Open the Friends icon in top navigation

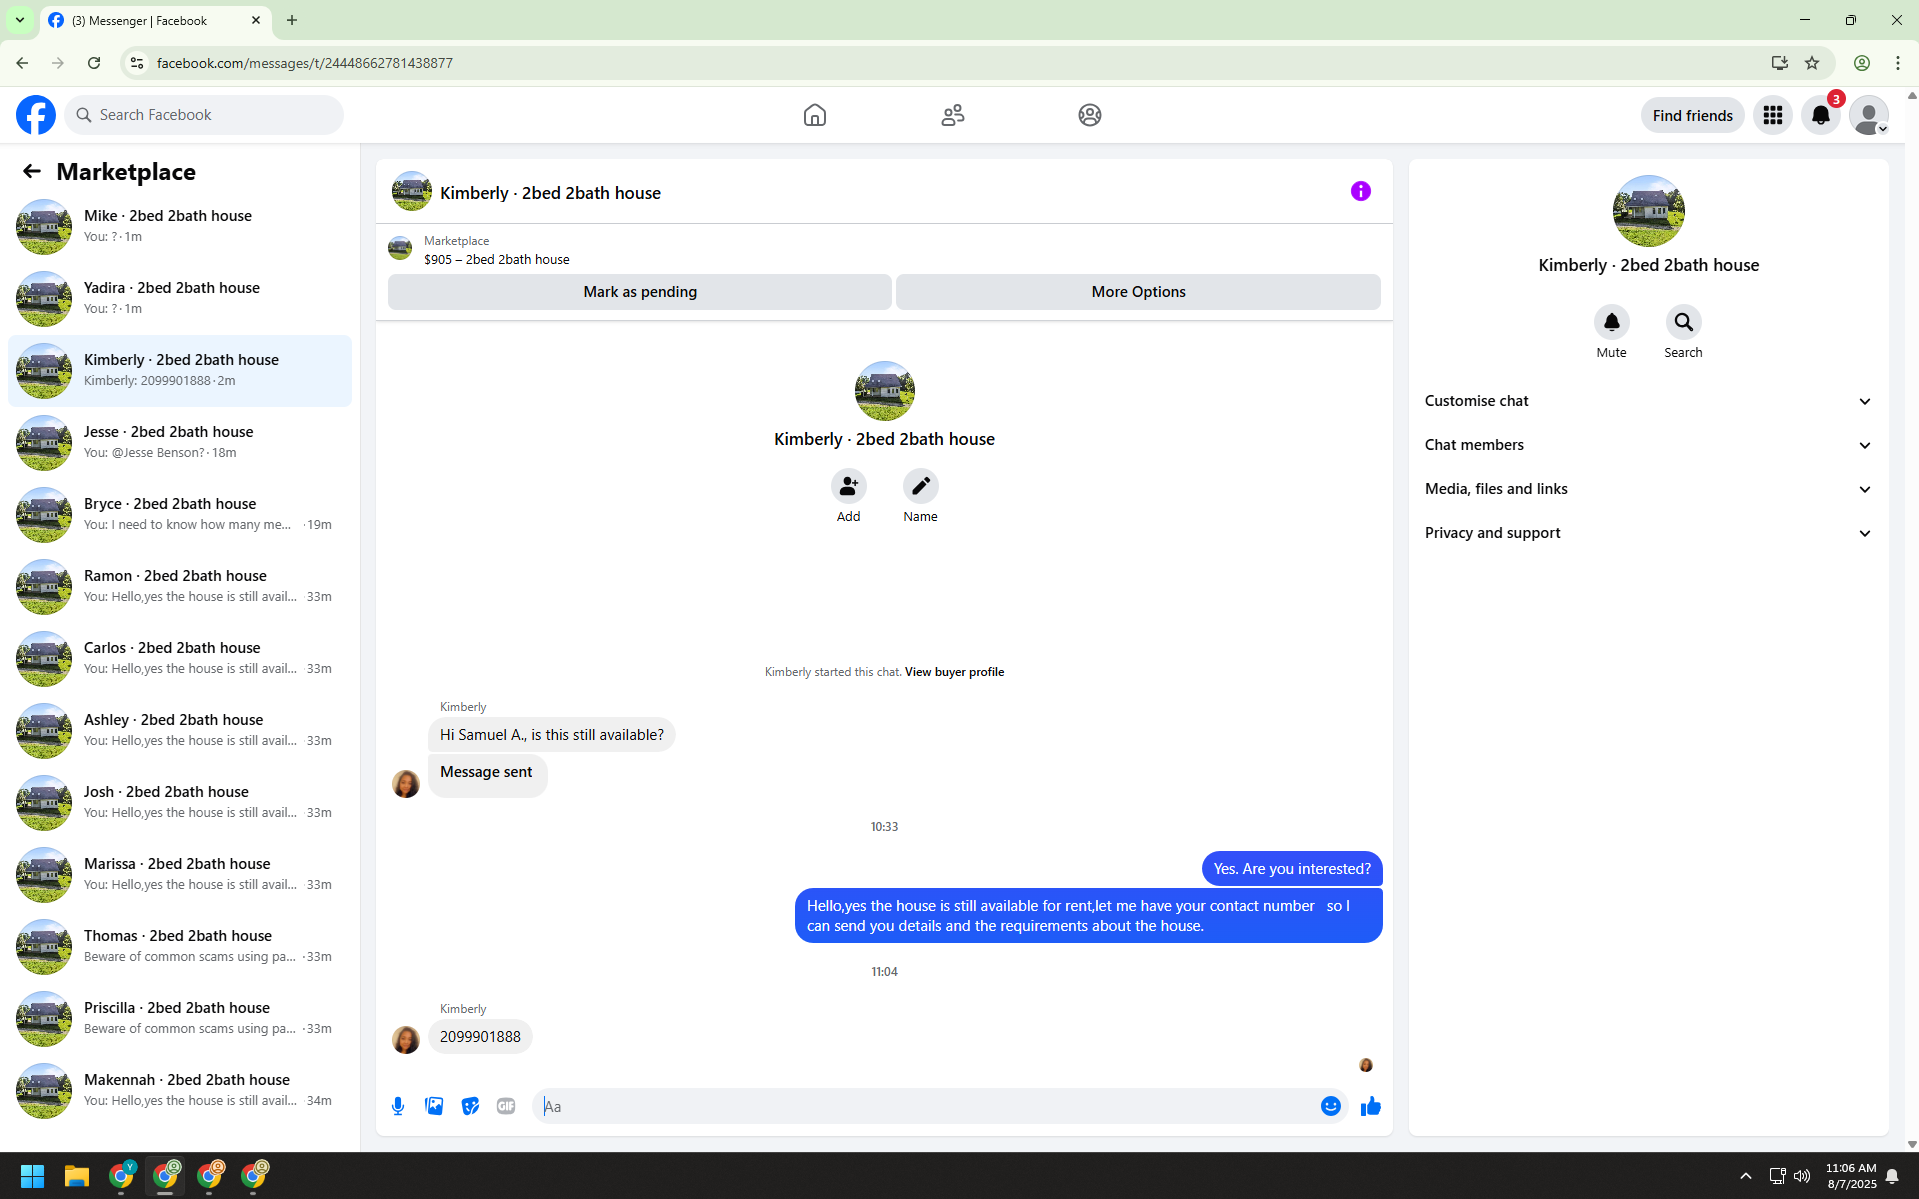pos(953,115)
